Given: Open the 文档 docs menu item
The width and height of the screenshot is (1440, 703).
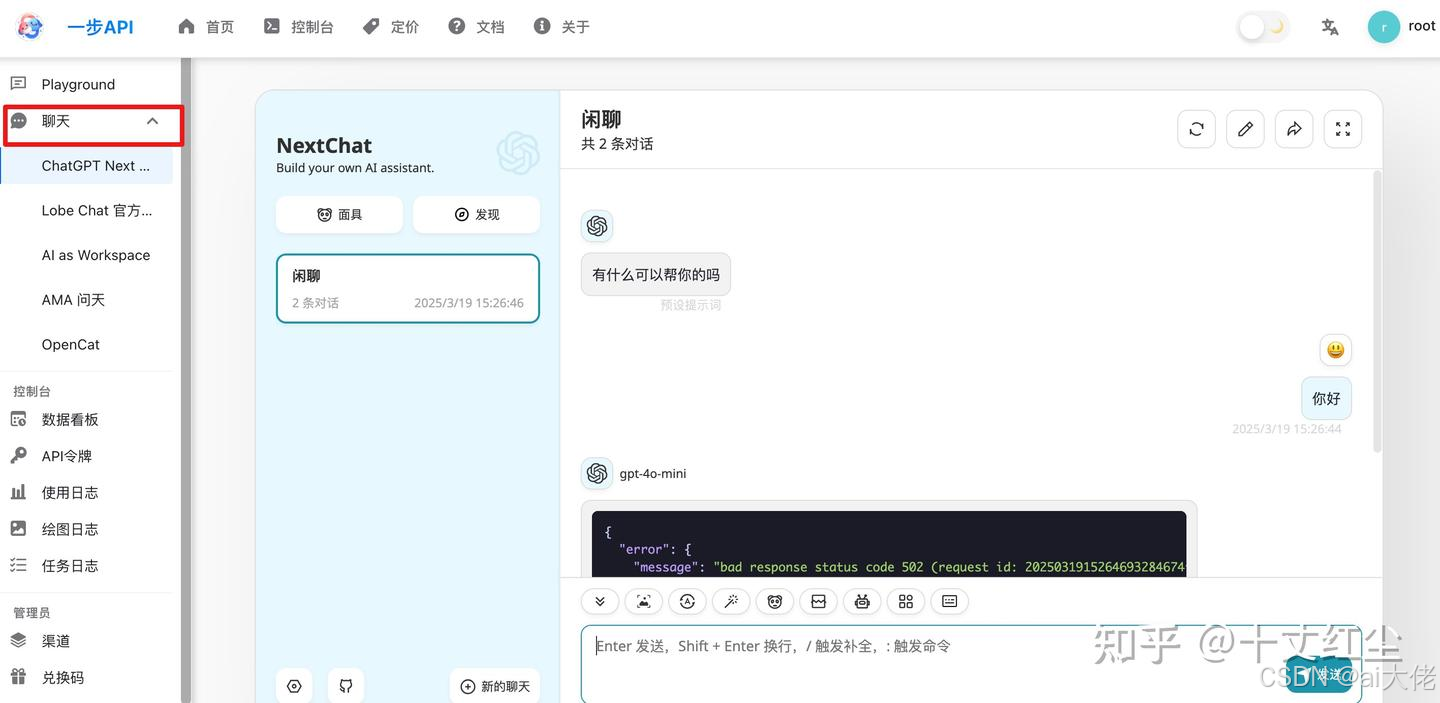Looking at the screenshot, I should (x=476, y=27).
